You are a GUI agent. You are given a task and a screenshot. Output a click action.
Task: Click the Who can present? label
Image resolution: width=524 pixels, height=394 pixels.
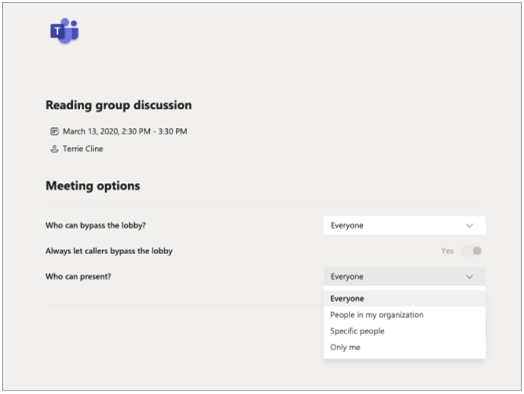[78, 276]
